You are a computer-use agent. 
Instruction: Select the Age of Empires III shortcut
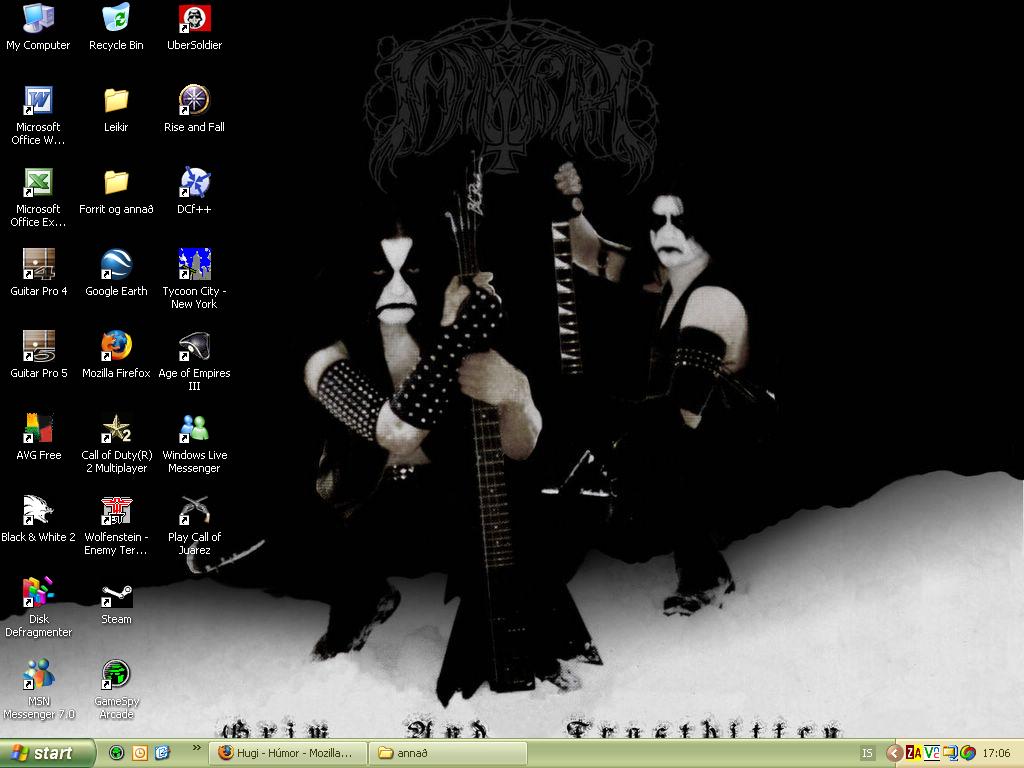pos(194,362)
